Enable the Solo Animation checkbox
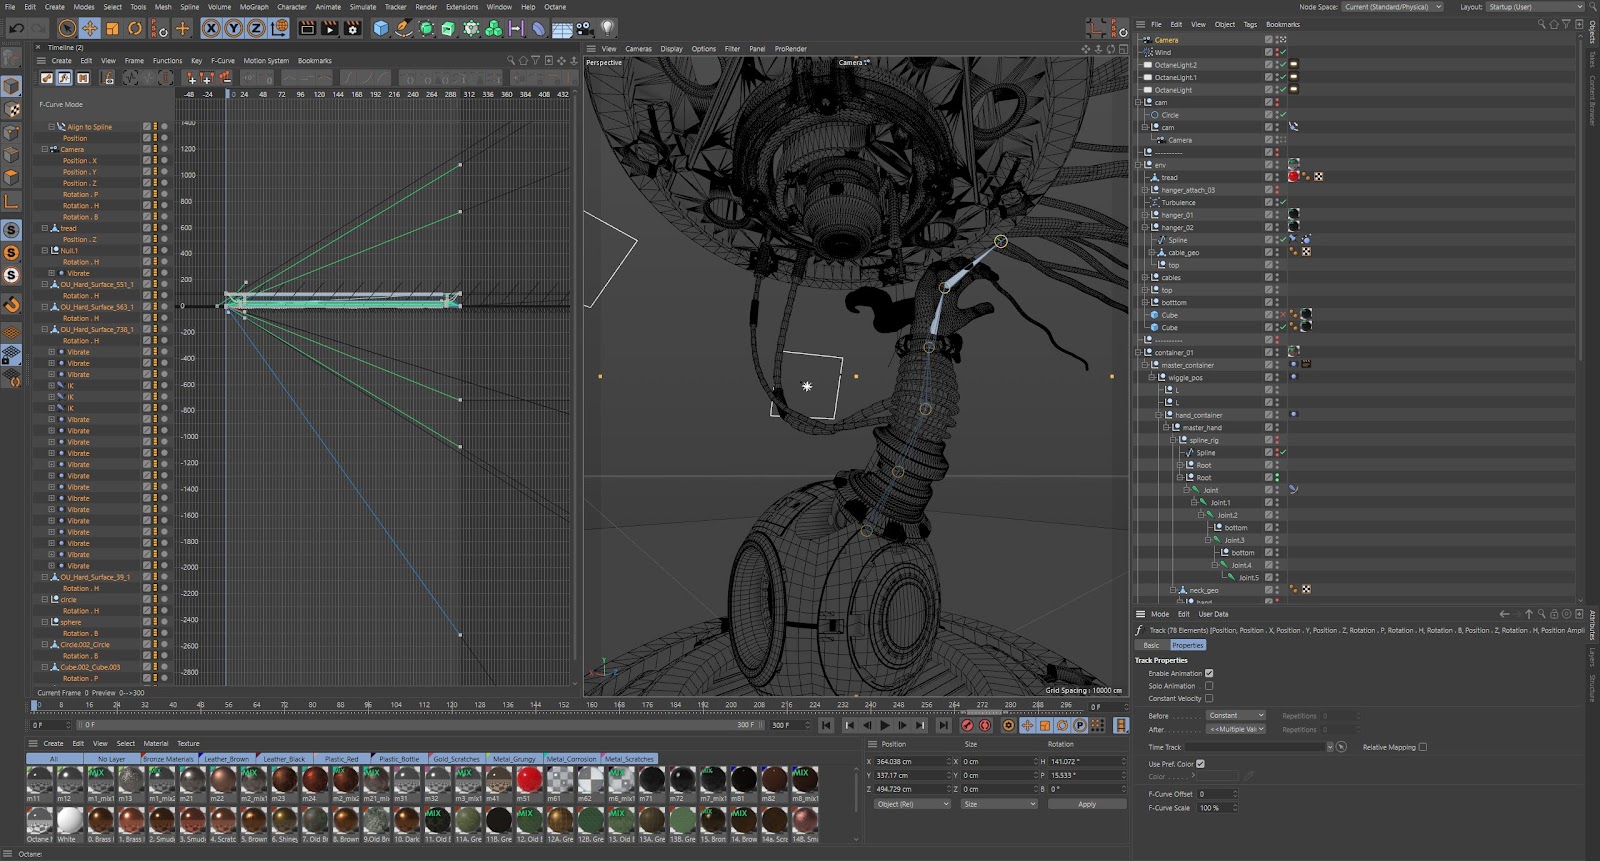The image size is (1600, 861). pyautogui.click(x=1209, y=686)
